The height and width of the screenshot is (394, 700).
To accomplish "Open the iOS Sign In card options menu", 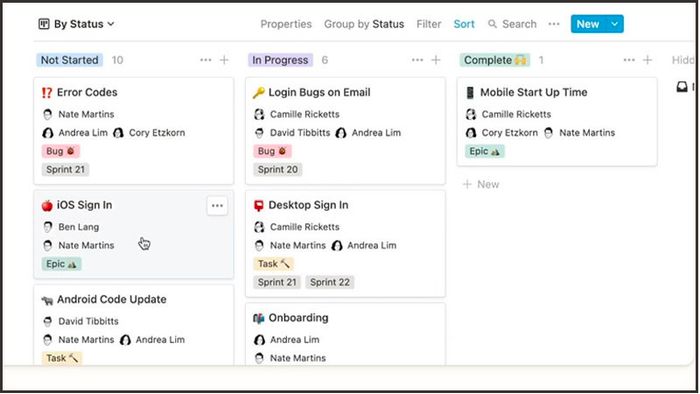I will 217,206.
